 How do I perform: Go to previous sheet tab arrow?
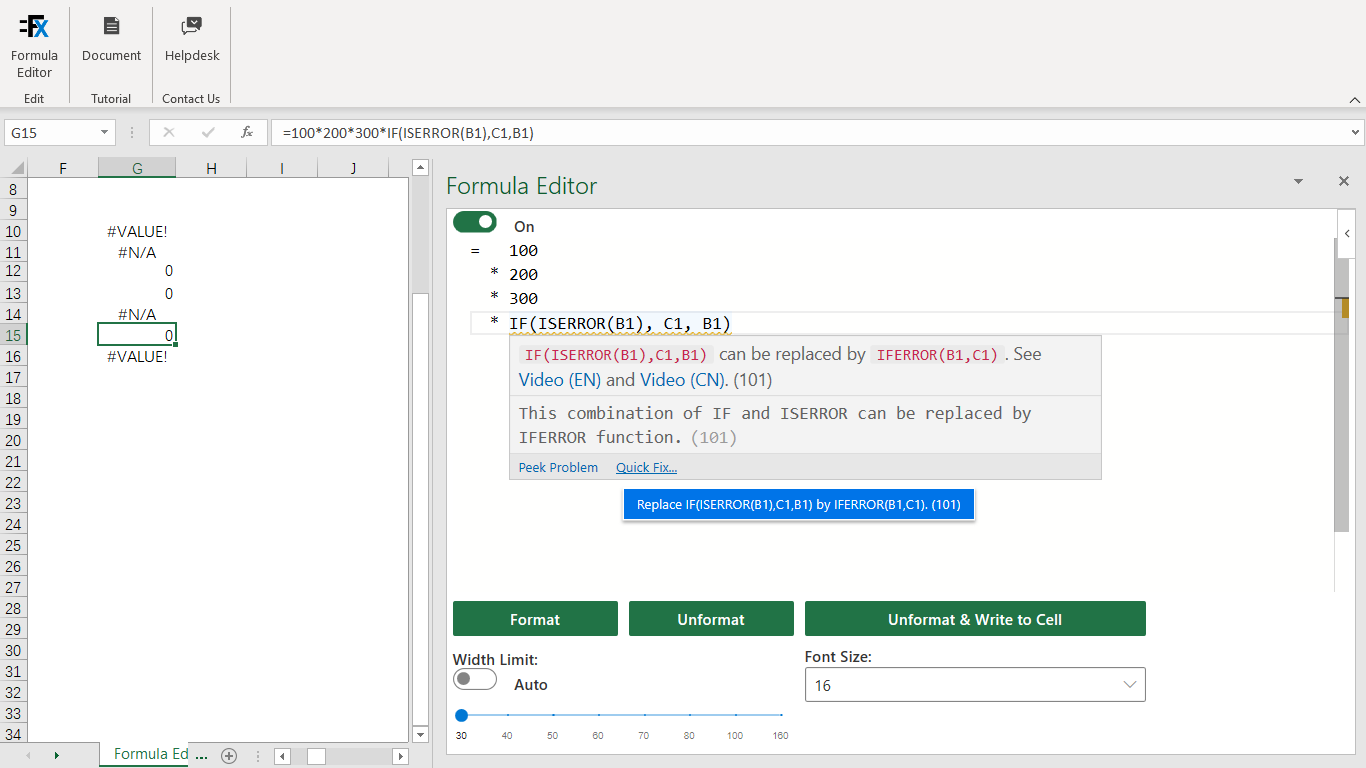[x=27, y=756]
